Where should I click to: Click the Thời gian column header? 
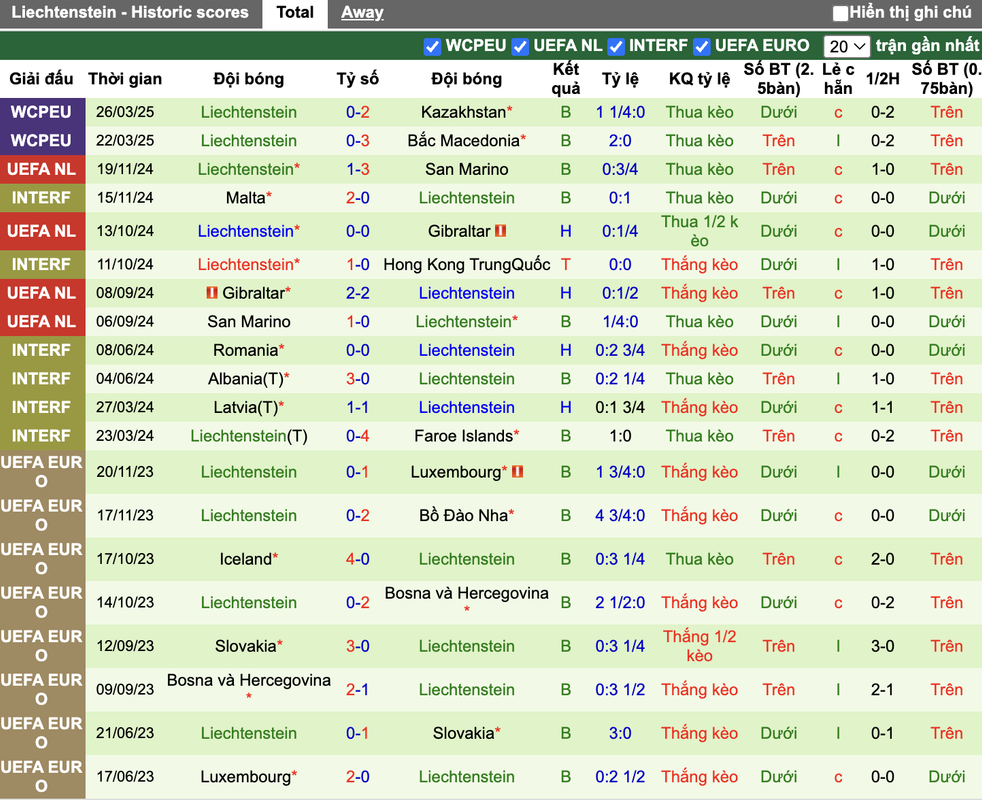[x=125, y=78]
